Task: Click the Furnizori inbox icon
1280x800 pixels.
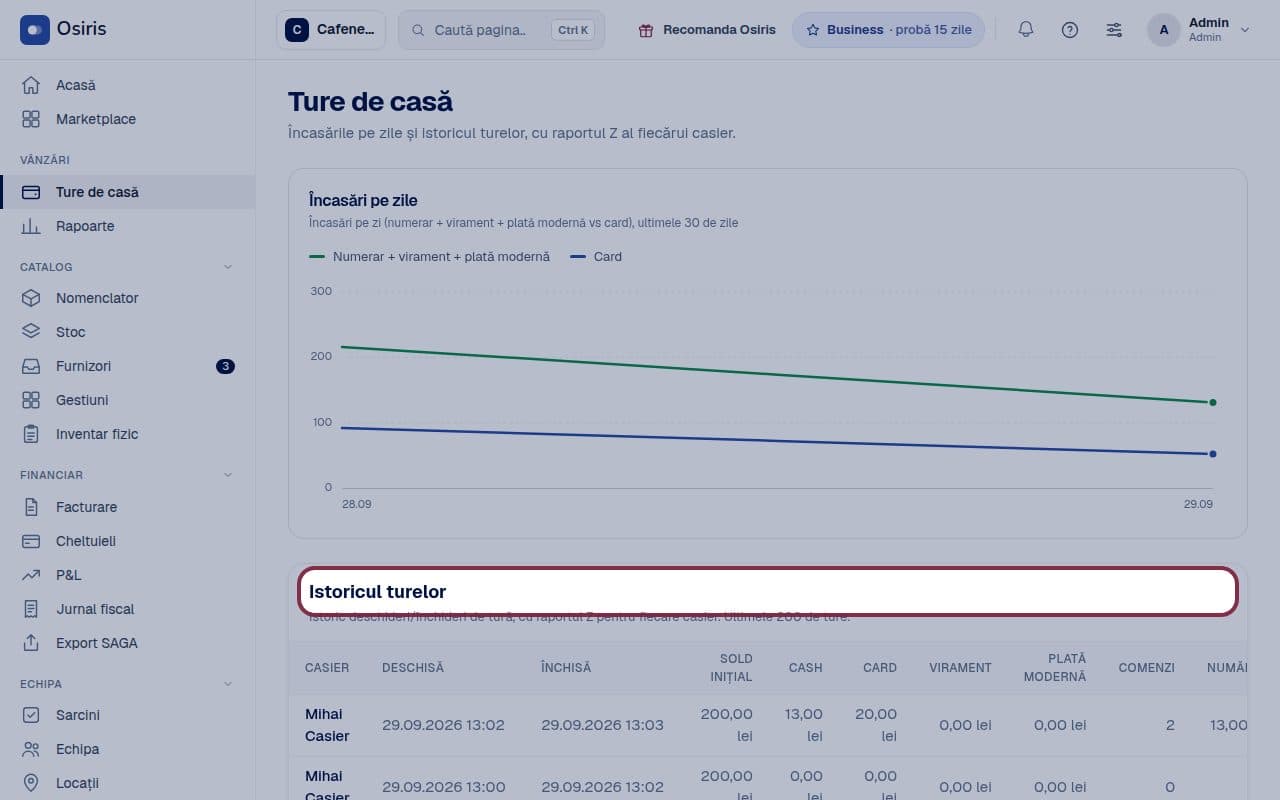Action: [31, 366]
